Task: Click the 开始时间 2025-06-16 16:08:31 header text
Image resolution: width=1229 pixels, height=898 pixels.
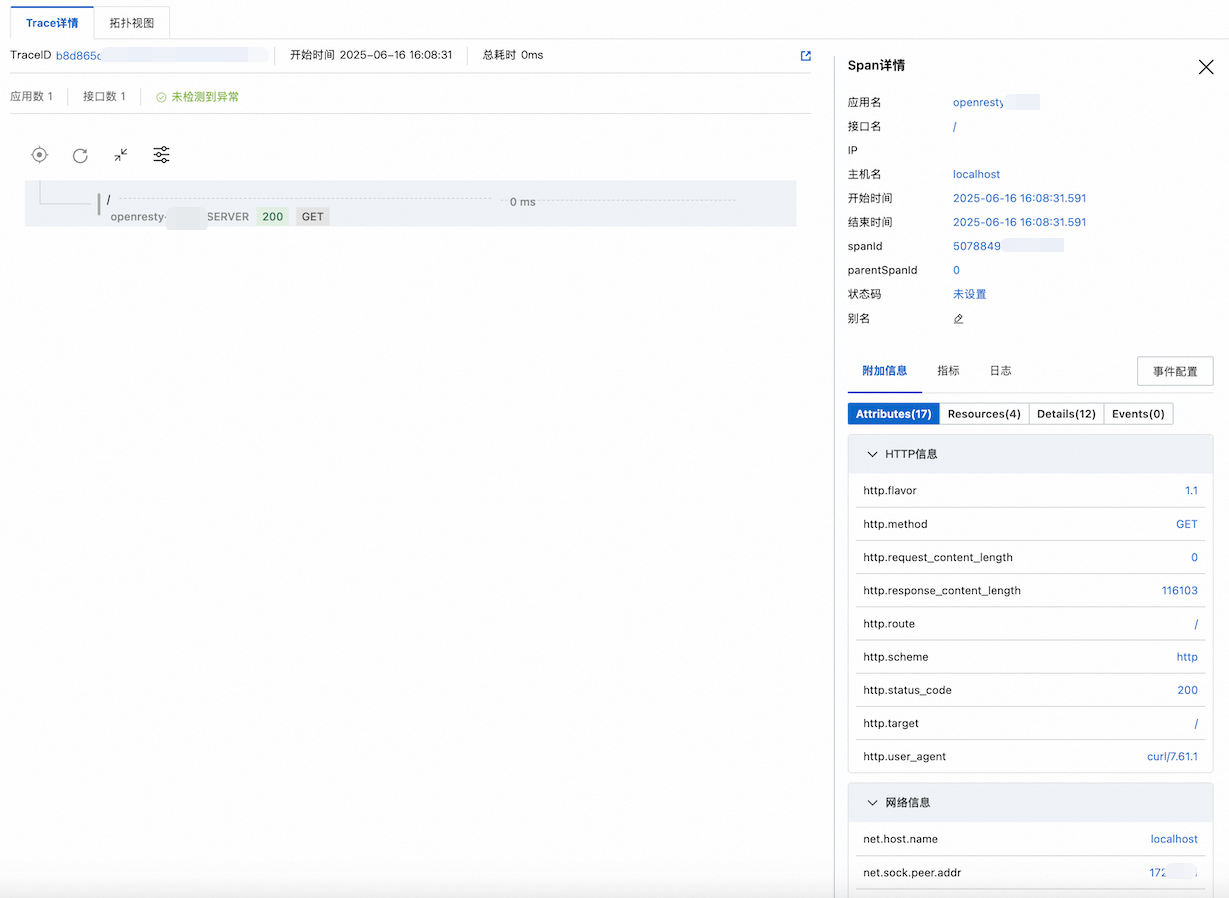Action: (371, 55)
